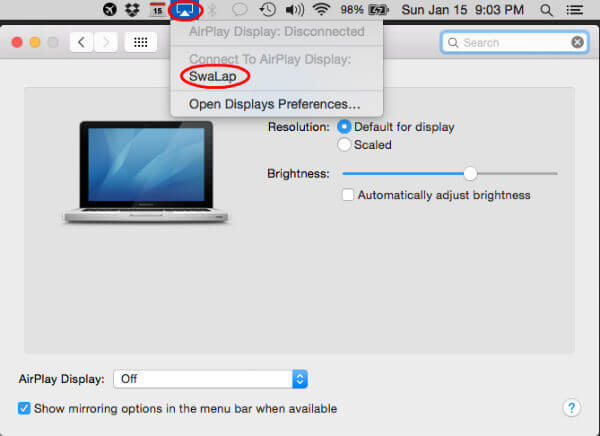Show all preferences grid button
The width and height of the screenshot is (600, 436).
[x=140, y=42]
